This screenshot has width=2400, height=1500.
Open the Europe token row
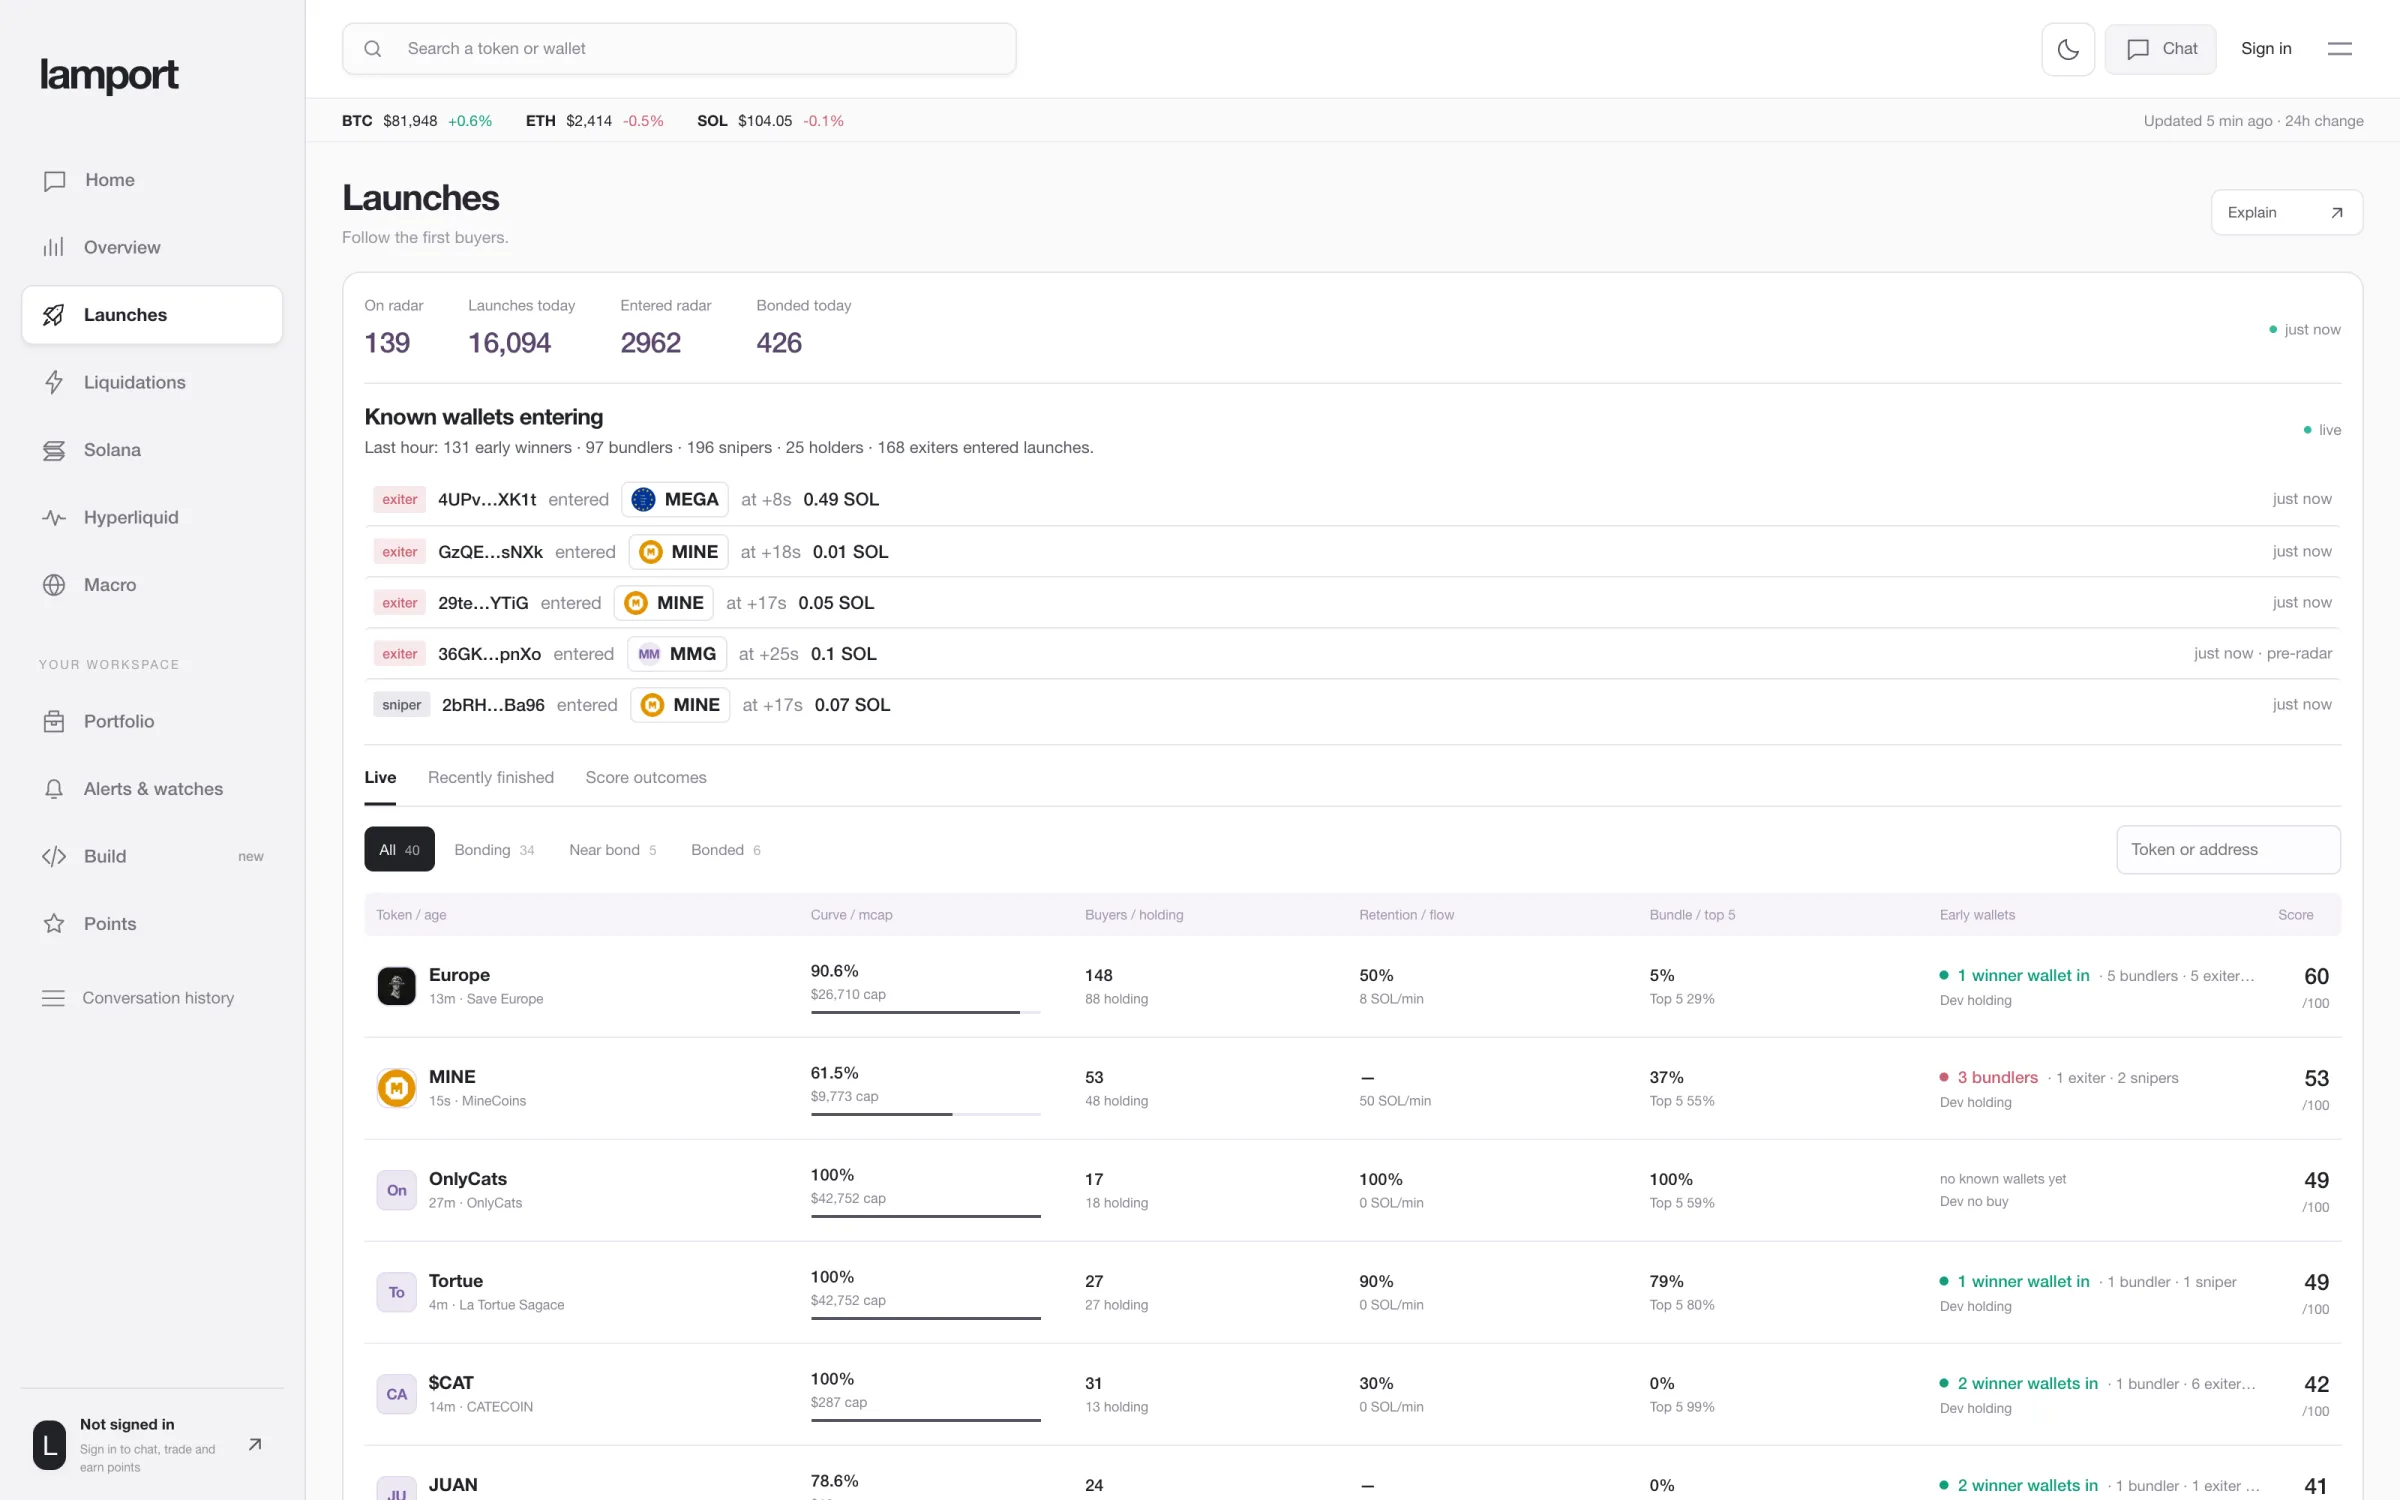point(1352,986)
